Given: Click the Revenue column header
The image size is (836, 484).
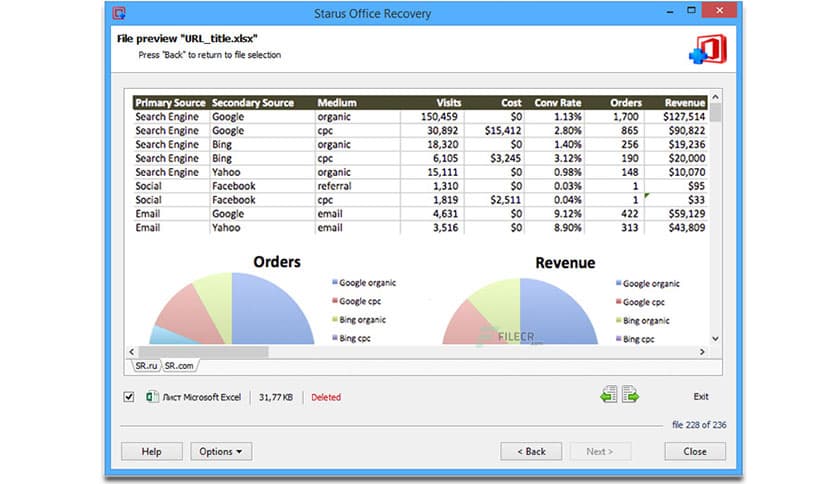Looking at the screenshot, I should [685, 103].
